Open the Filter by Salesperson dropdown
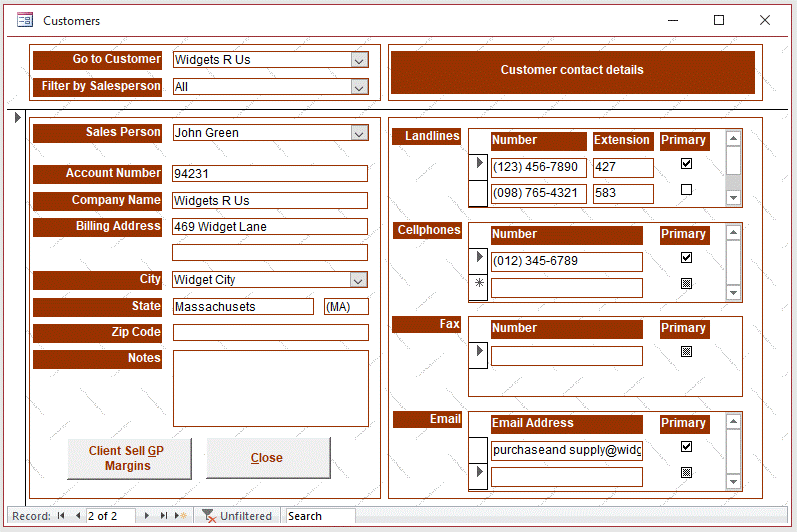The height and width of the screenshot is (532, 797). (359, 87)
